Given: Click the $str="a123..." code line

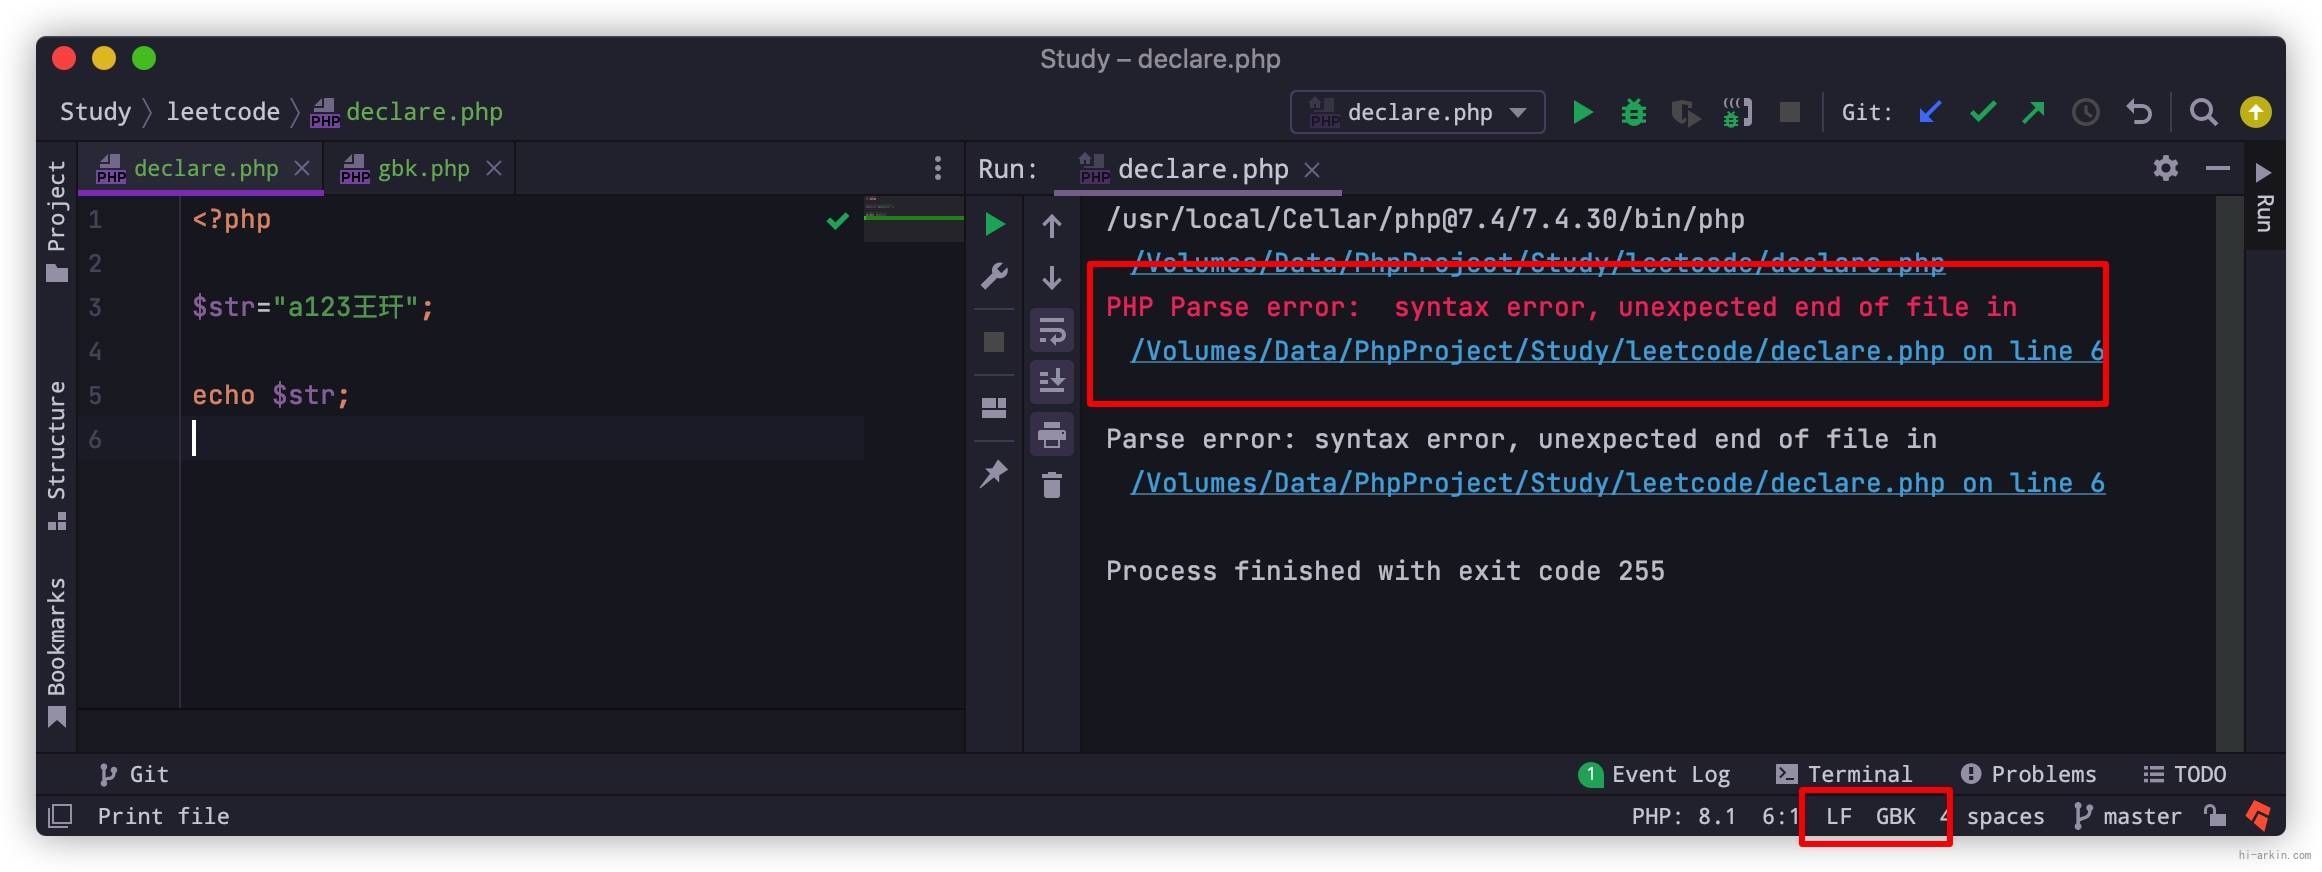Looking at the screenshot, I should [313, 307].
